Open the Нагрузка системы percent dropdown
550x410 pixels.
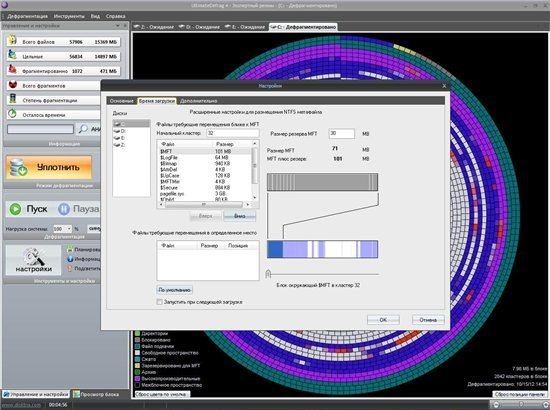[69, 229]
